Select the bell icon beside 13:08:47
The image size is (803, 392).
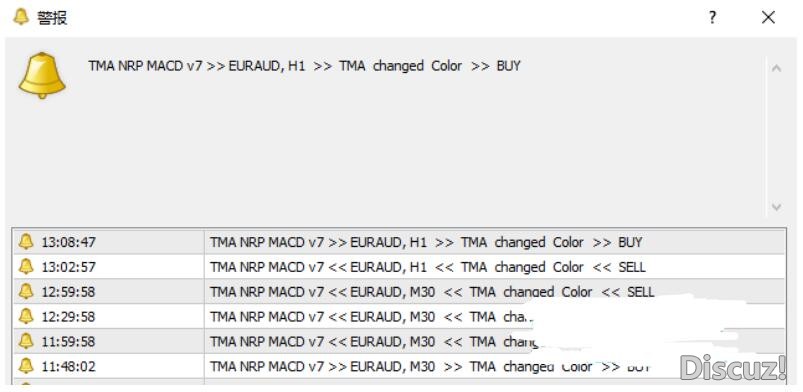pos(26,241)
